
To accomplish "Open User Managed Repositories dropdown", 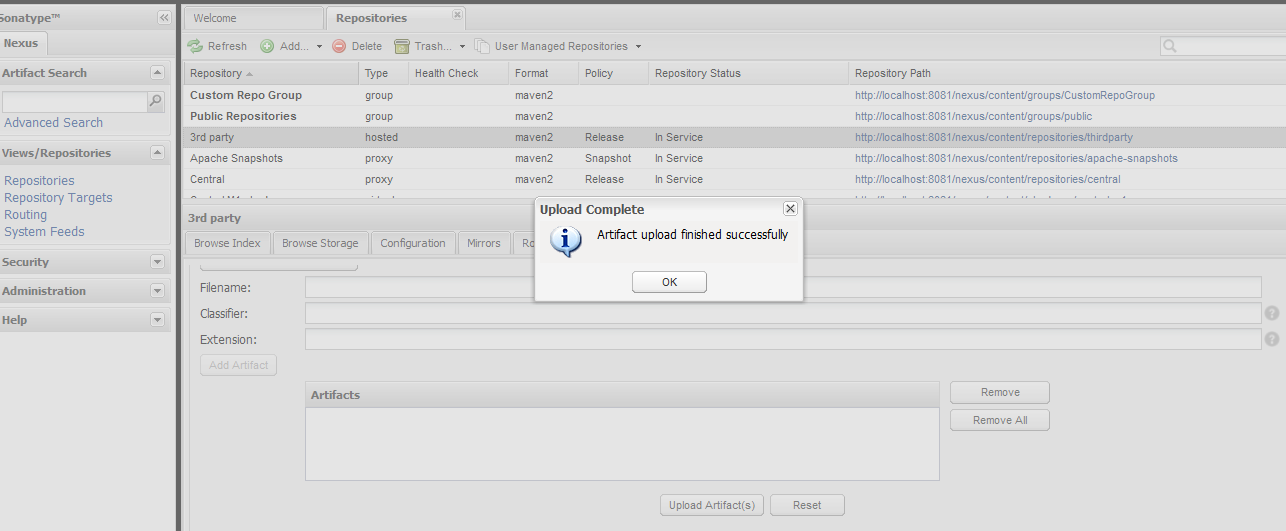I will (558, 46).
